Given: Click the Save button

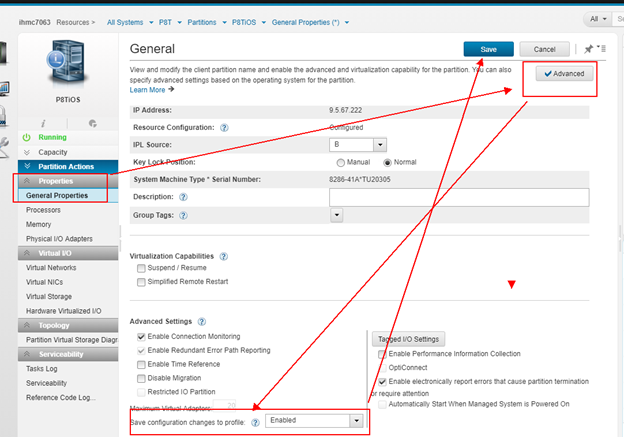Looking at the screenshot, I should pyautogui.click(x=488, y=49).
